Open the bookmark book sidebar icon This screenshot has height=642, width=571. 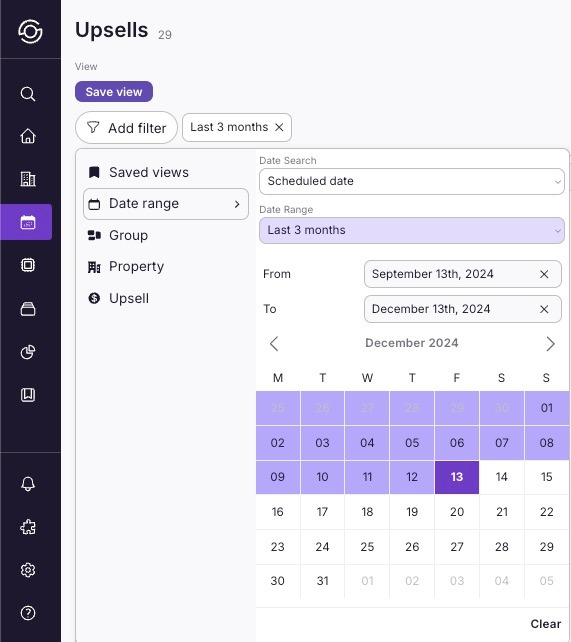pyautogui.click(x=28, y=394)
